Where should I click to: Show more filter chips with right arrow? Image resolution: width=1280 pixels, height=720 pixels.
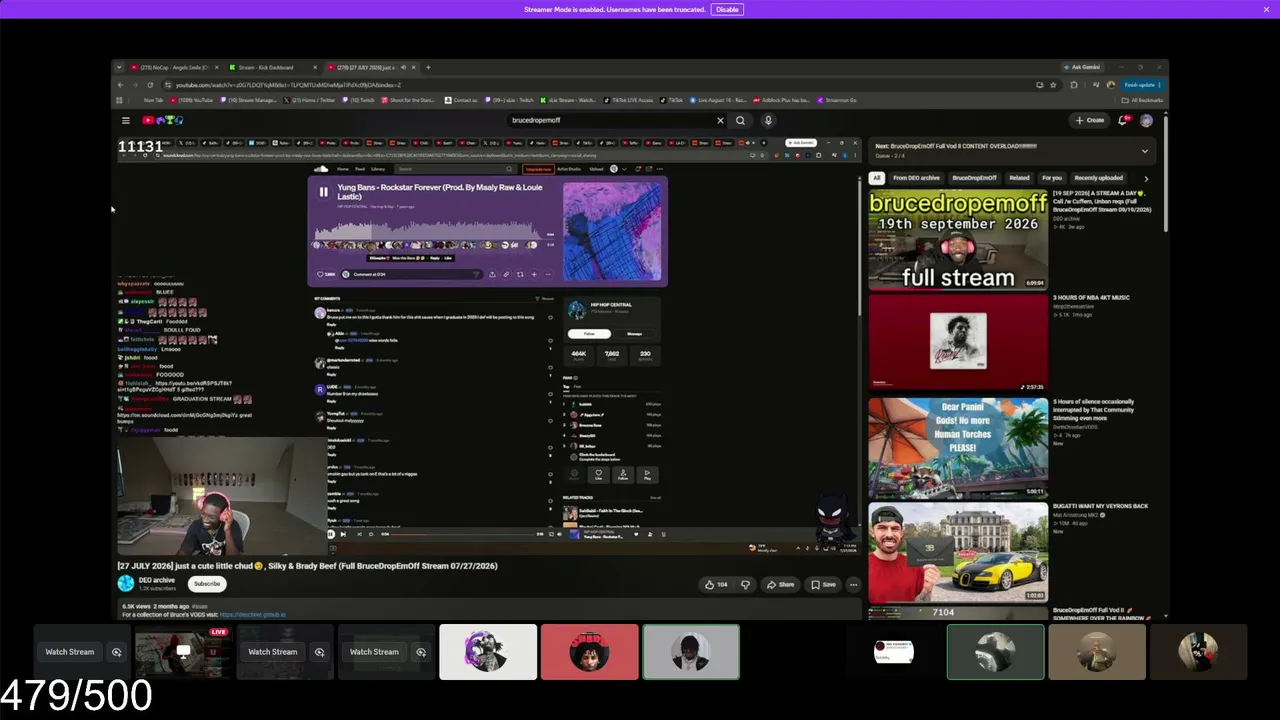click(1146, 178)
